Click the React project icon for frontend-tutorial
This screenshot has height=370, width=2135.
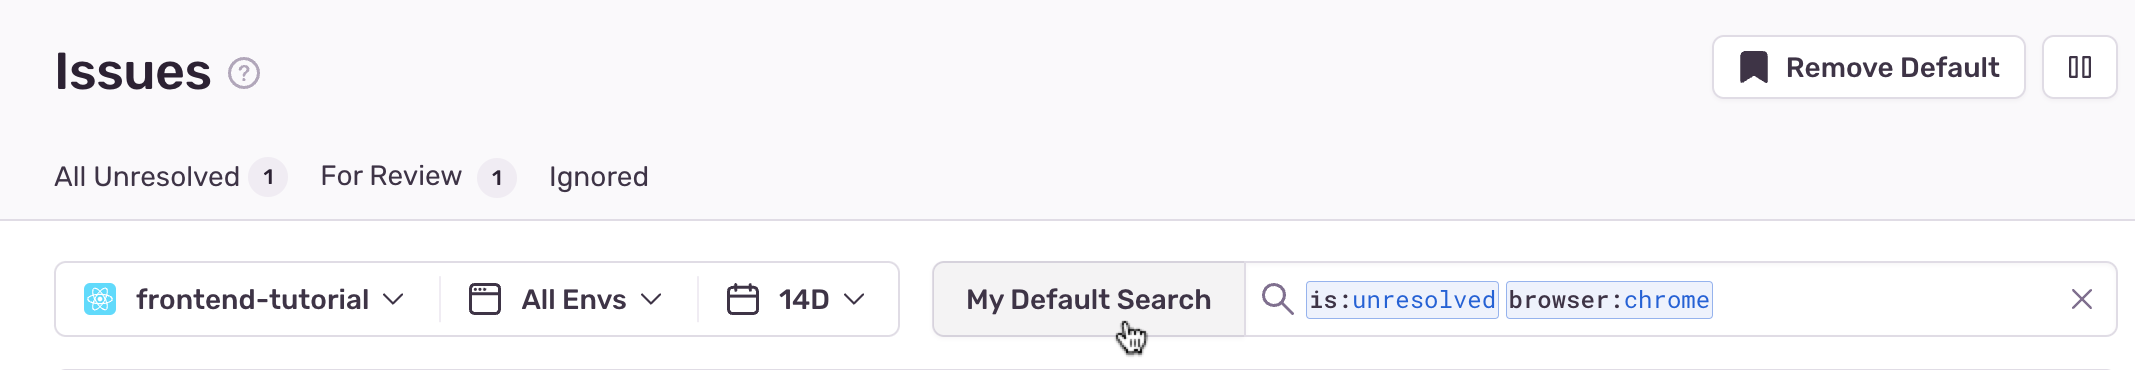click(100, 299)
